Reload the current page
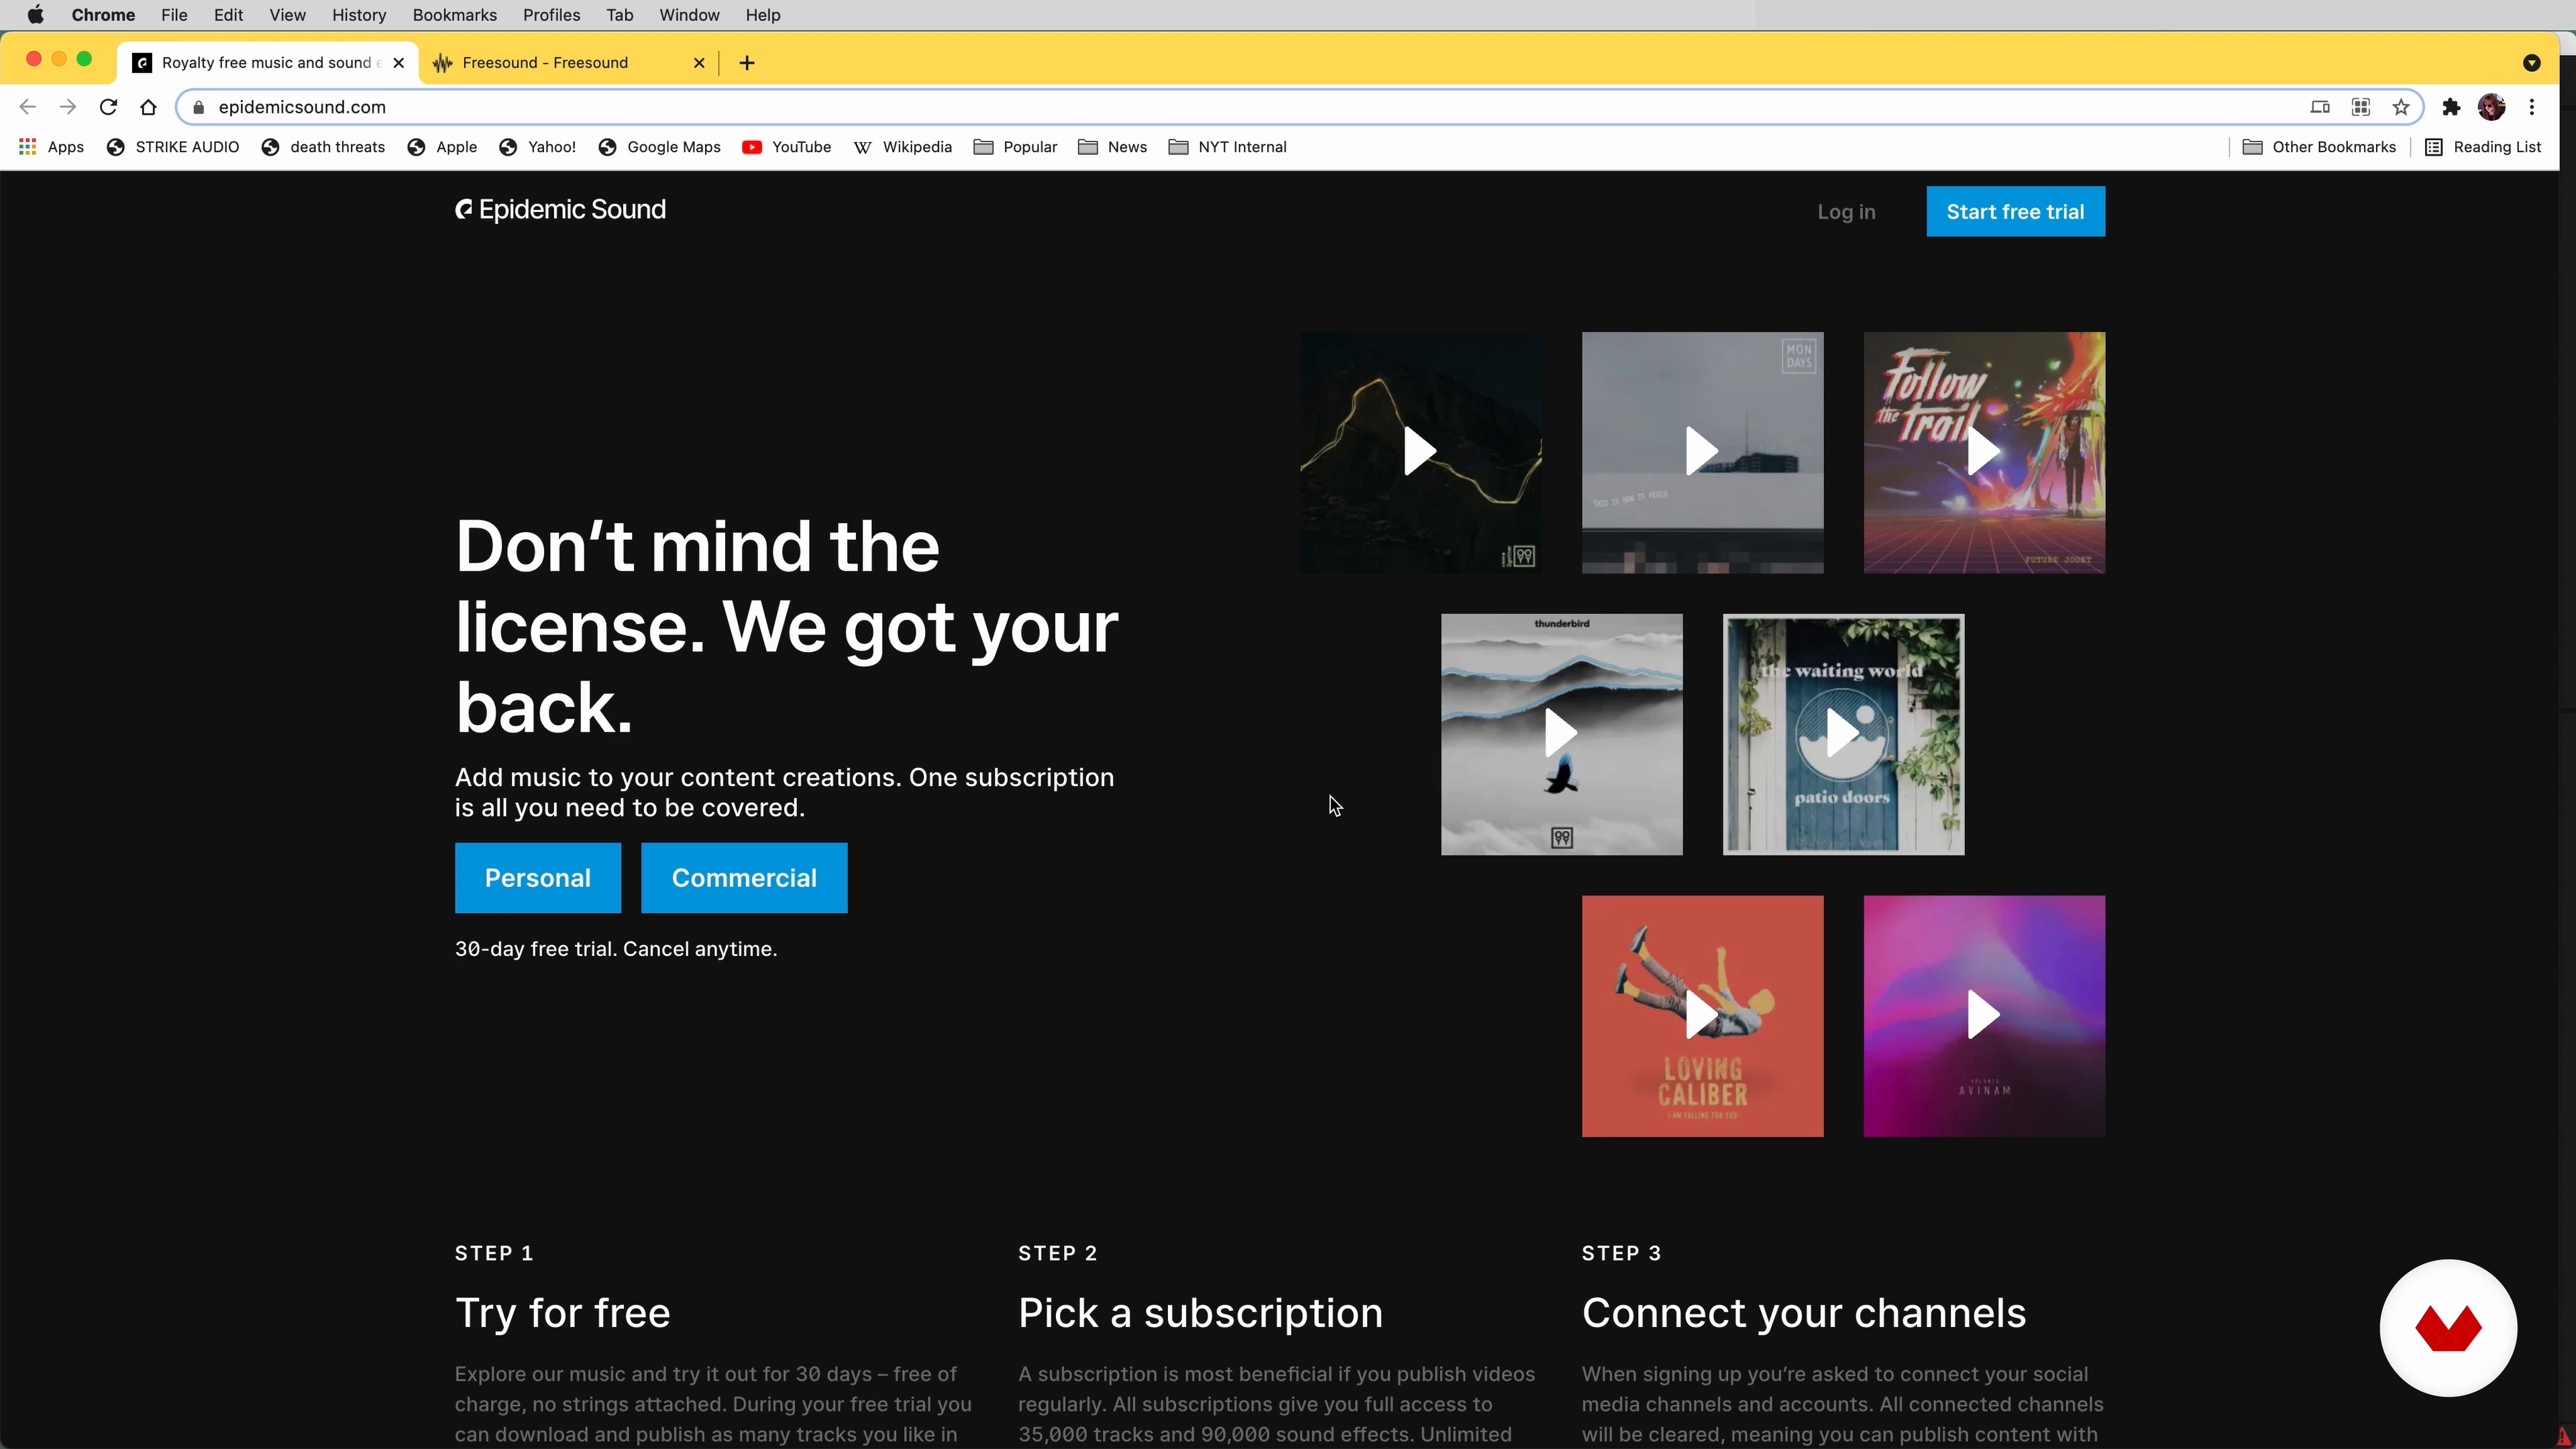 (x=108, y=107)
